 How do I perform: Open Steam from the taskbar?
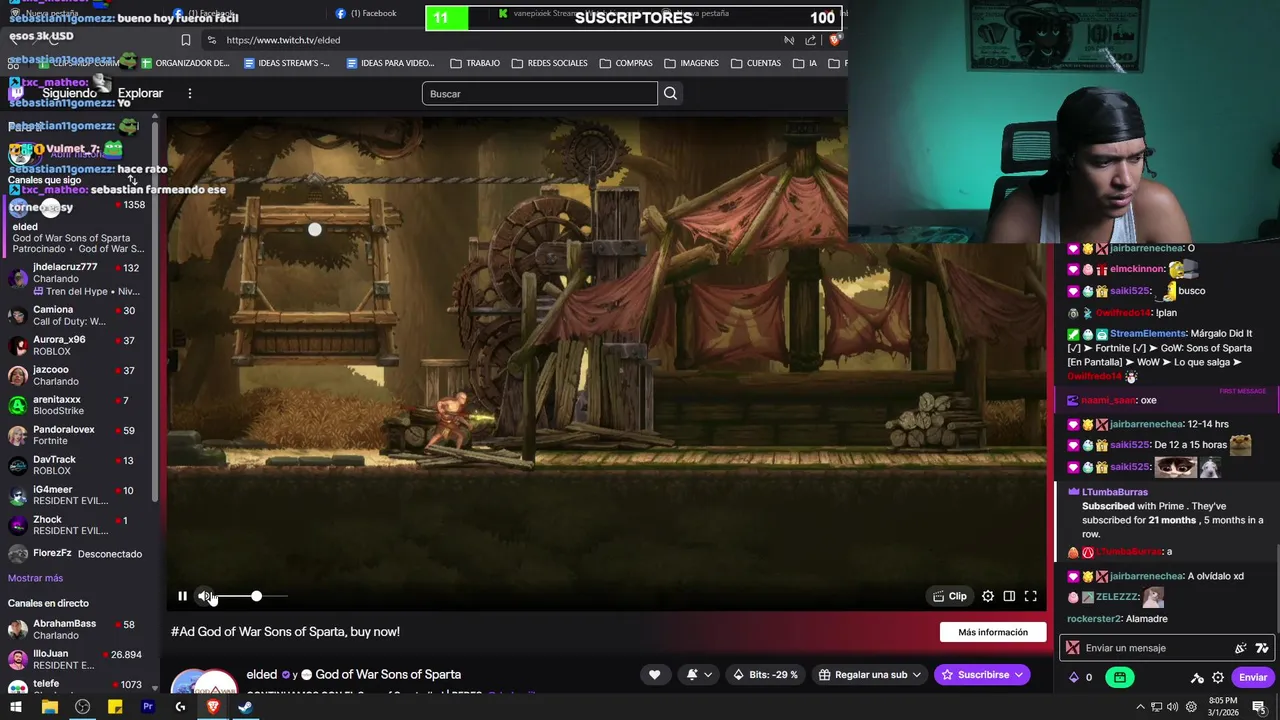point(245,707)
